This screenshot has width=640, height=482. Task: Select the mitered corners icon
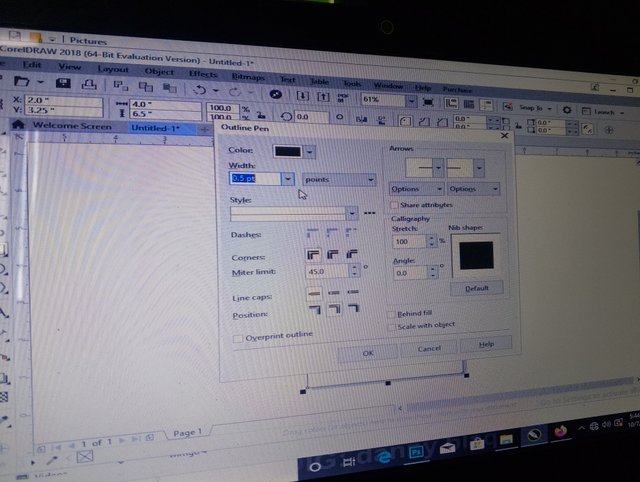coord(313,255)
